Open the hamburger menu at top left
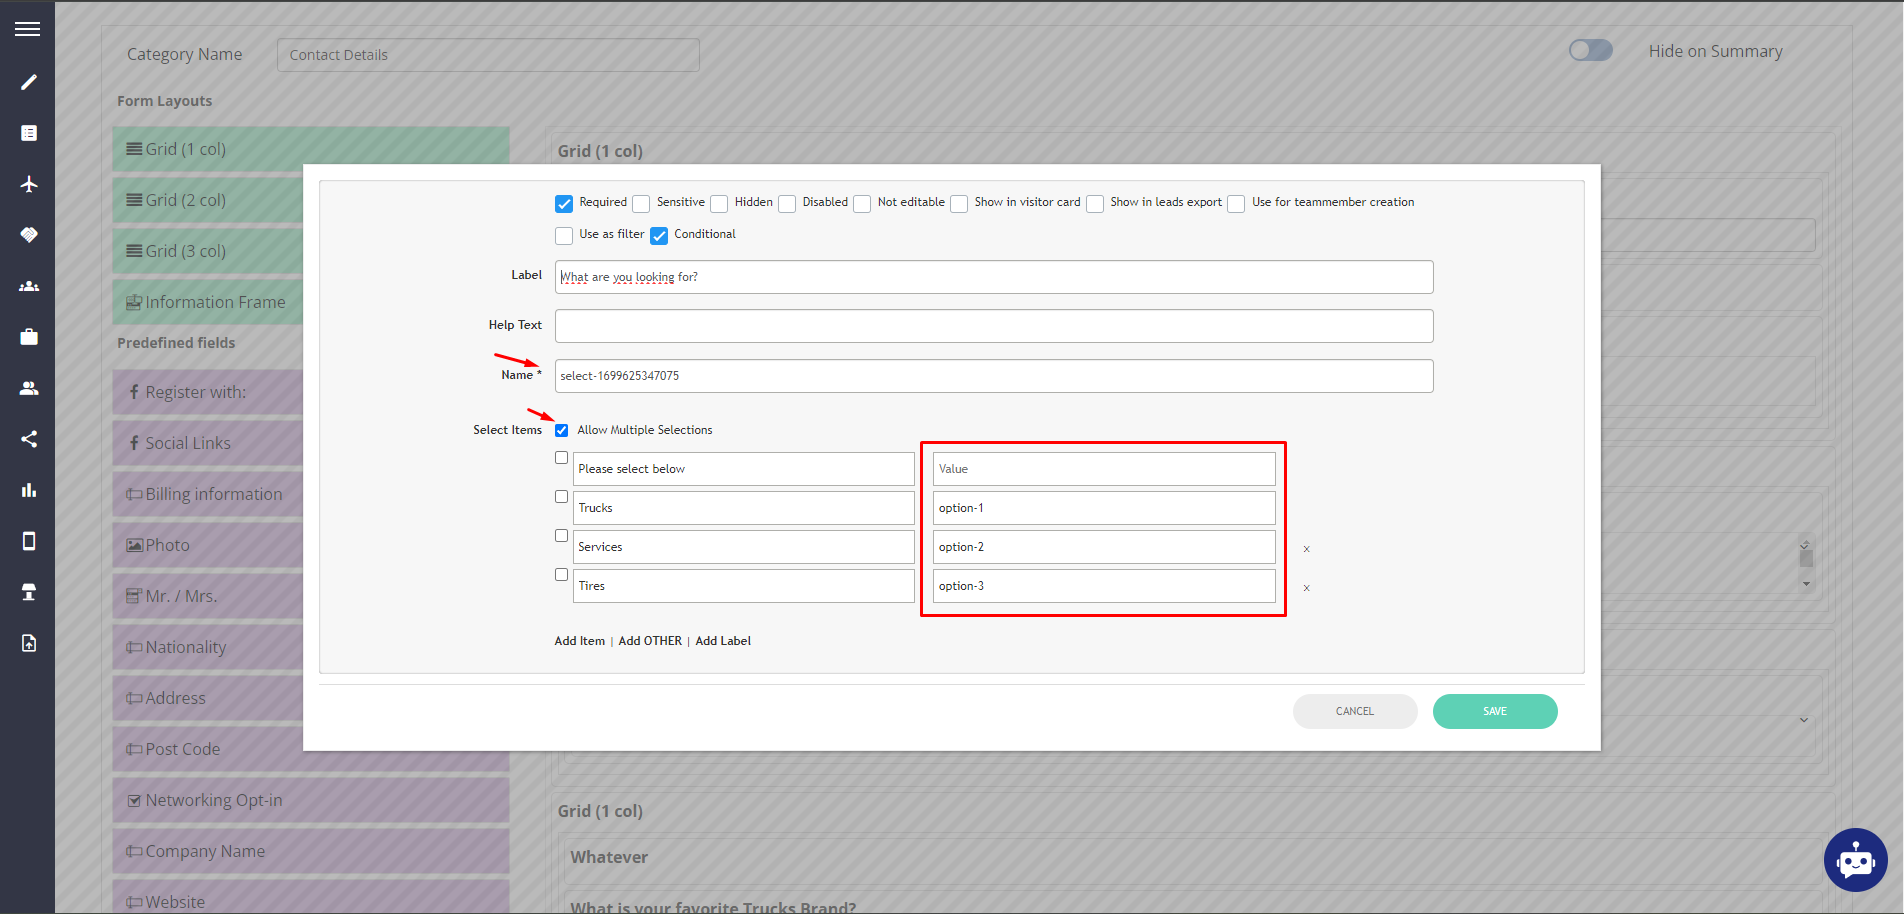The image size is (1904, 914). click(x=28, y=28)
